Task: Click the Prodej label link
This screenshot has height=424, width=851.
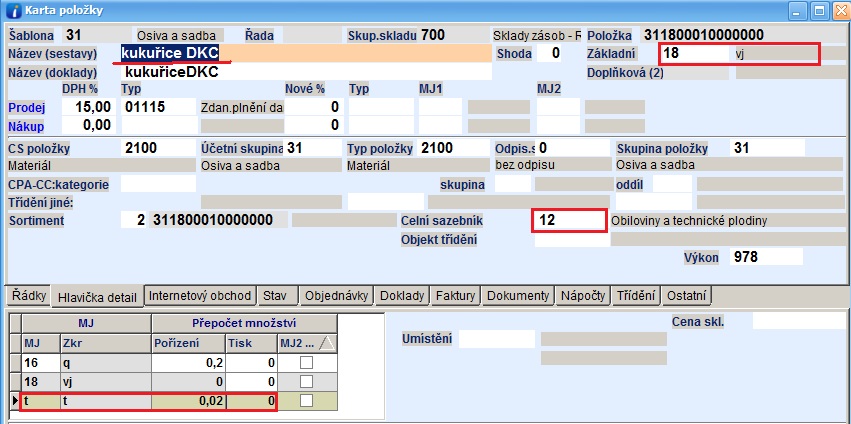Action: pyautogui.click(x=25, y=107)
